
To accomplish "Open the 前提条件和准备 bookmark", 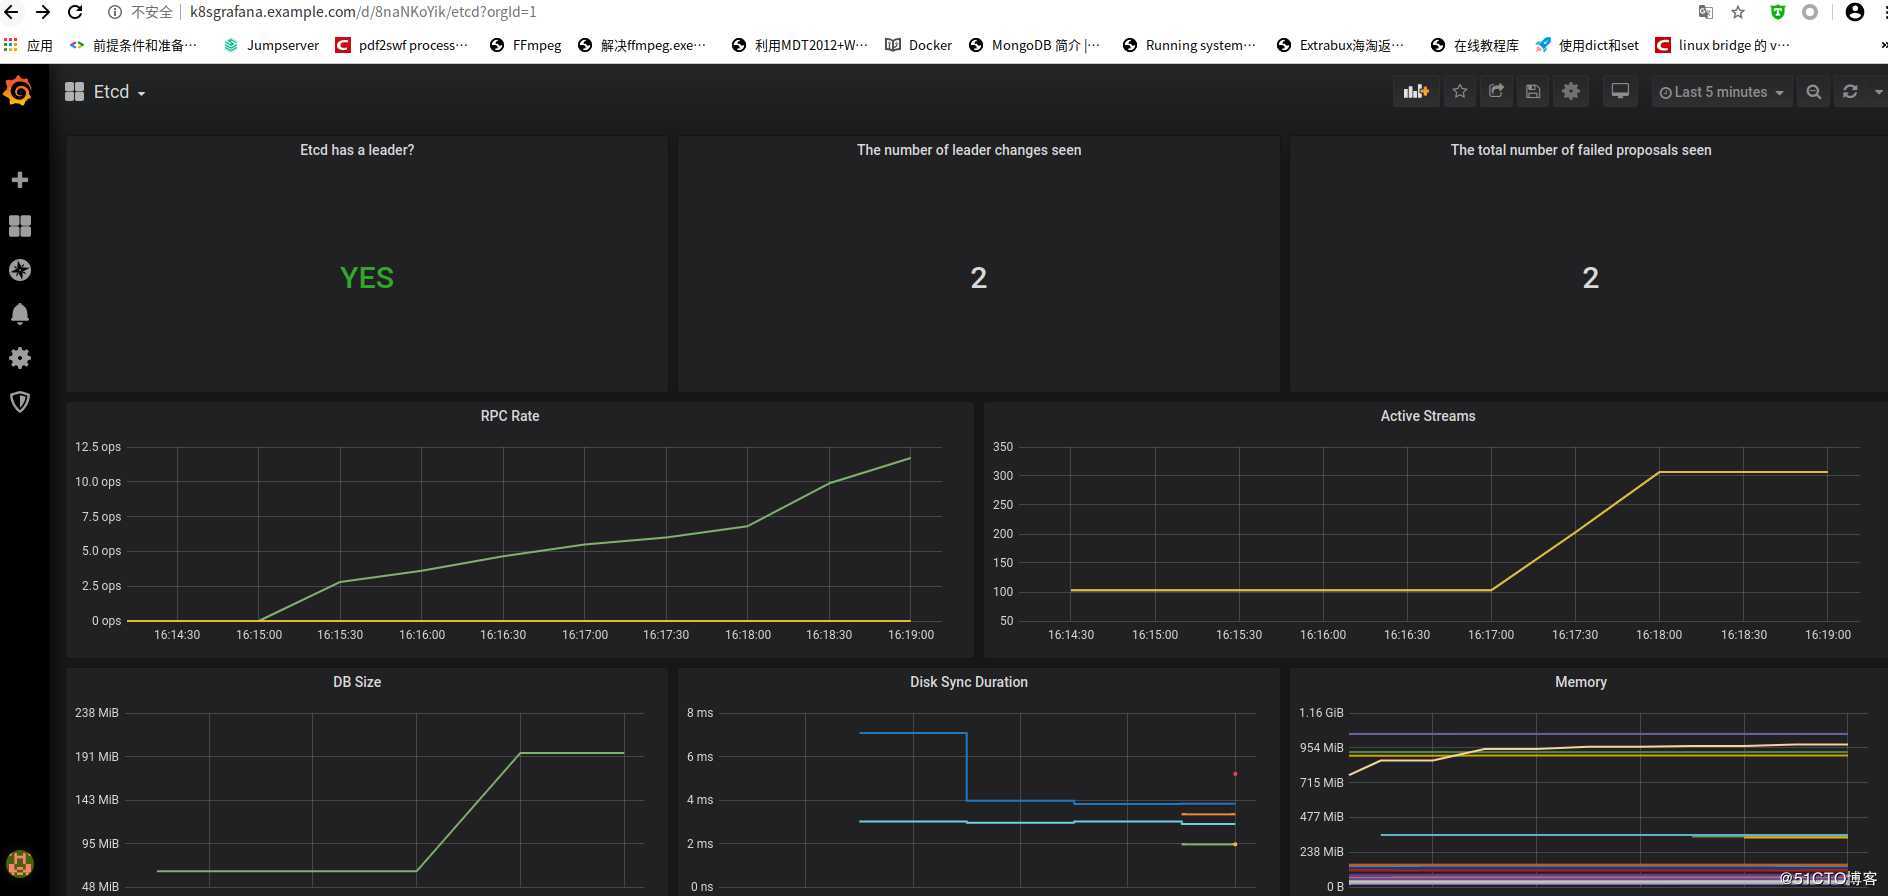I will 133,45.
